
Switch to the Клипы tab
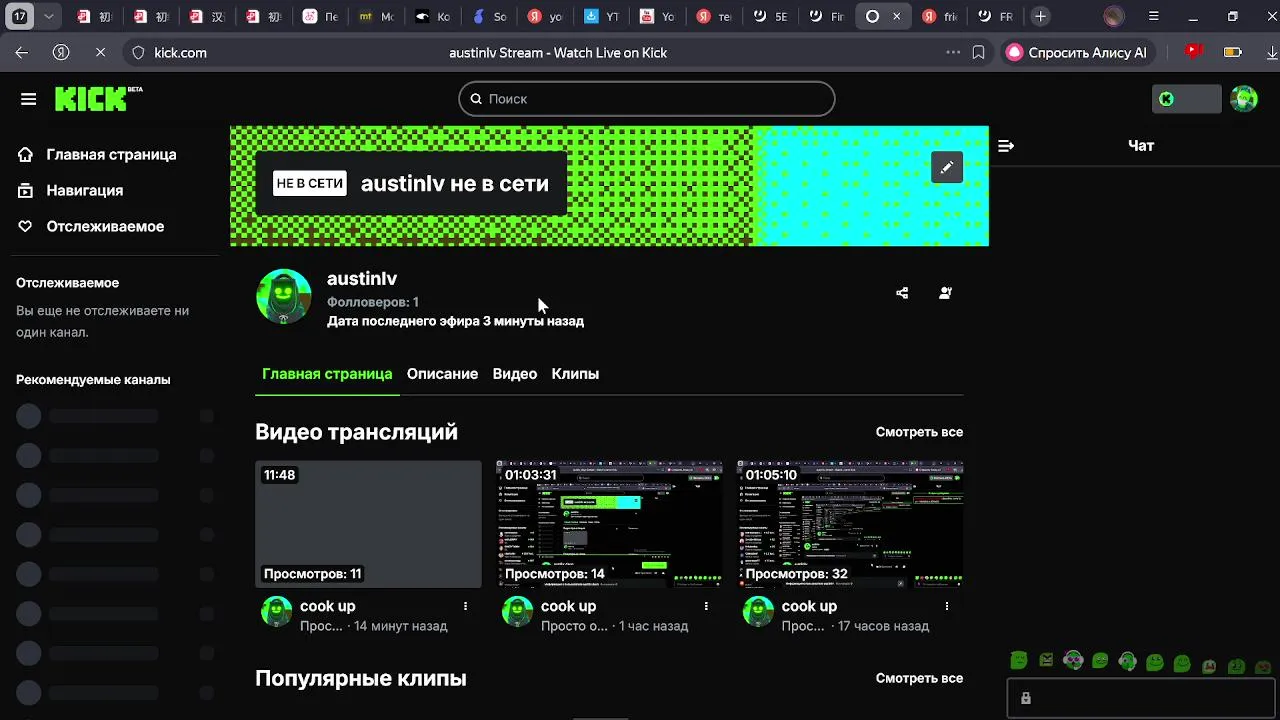coord(575,374)
